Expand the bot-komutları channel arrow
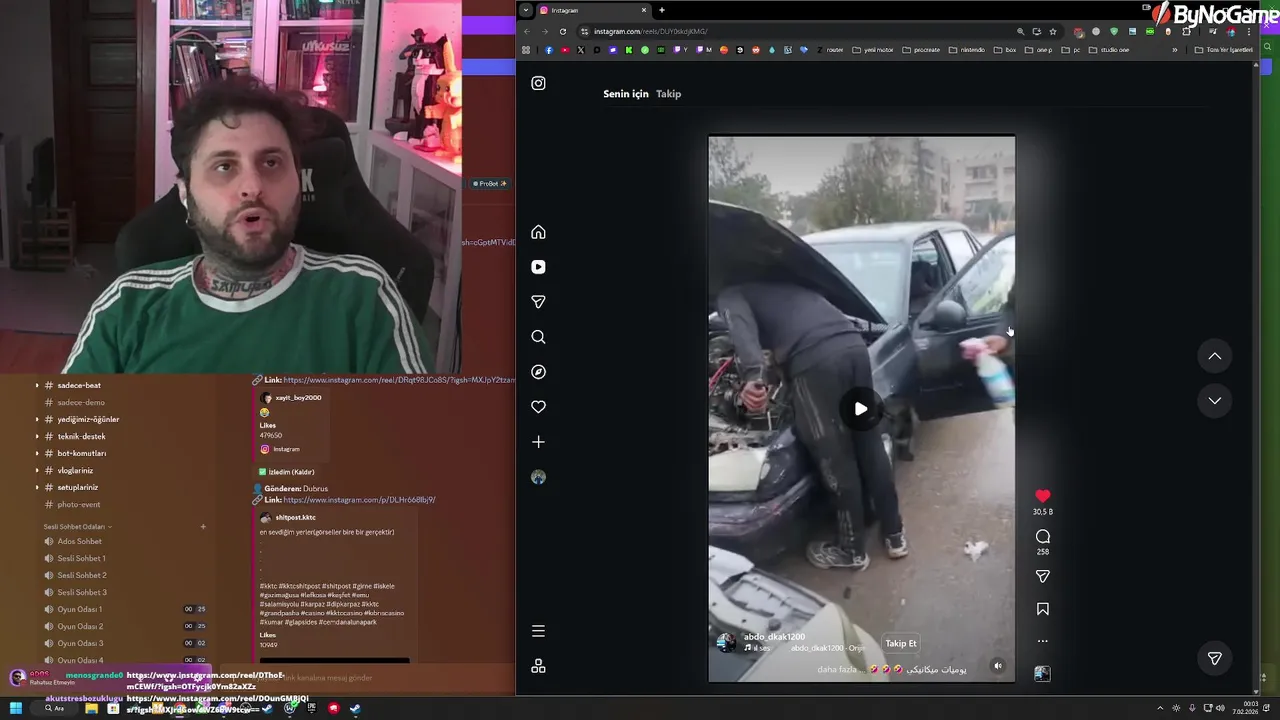This screenshot has width=1280, height=720. (37, 453)
